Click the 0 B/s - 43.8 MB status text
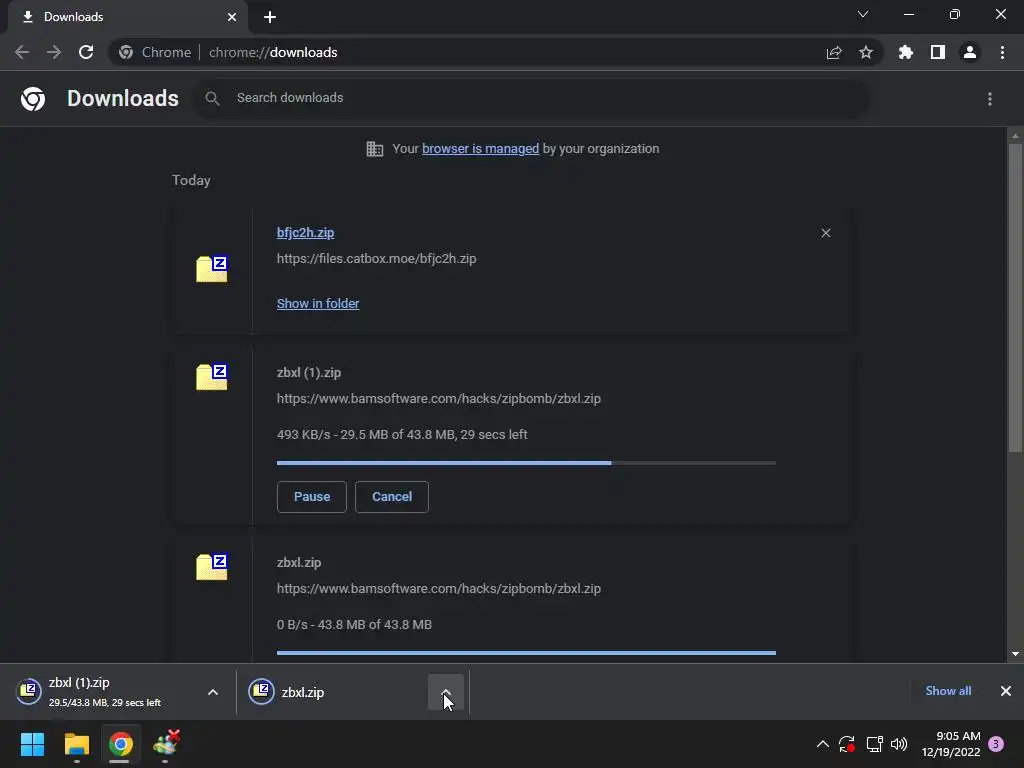Image resolution: width=1024 pixels, height=768 pixels. [x=354, y=624]
